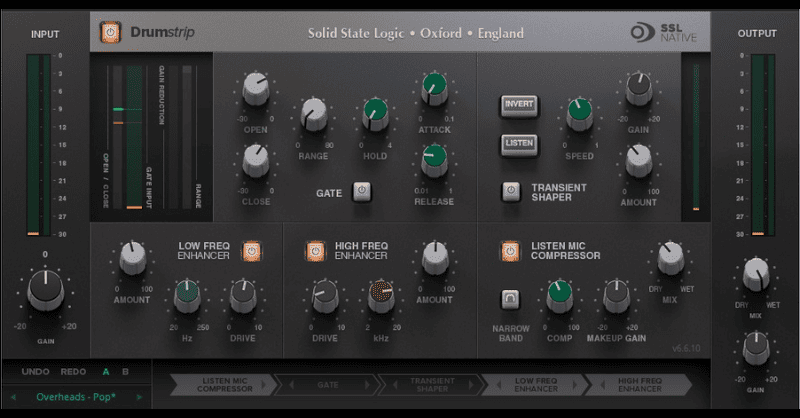Open the Overheads - Pop preset name

(x=76, y=397)
